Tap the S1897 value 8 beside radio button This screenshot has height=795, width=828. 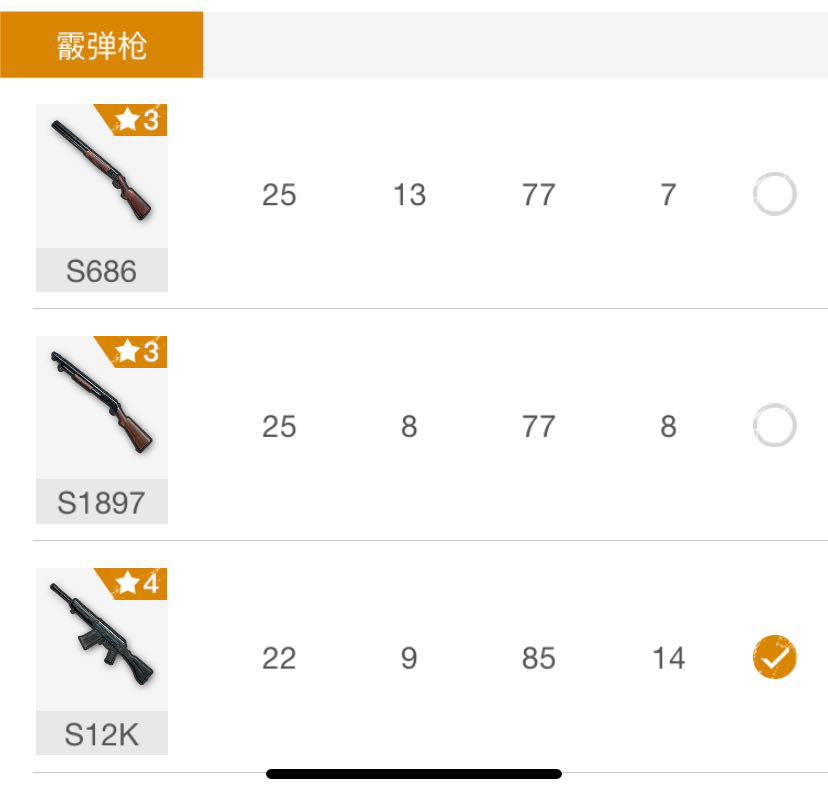point(668,426)
